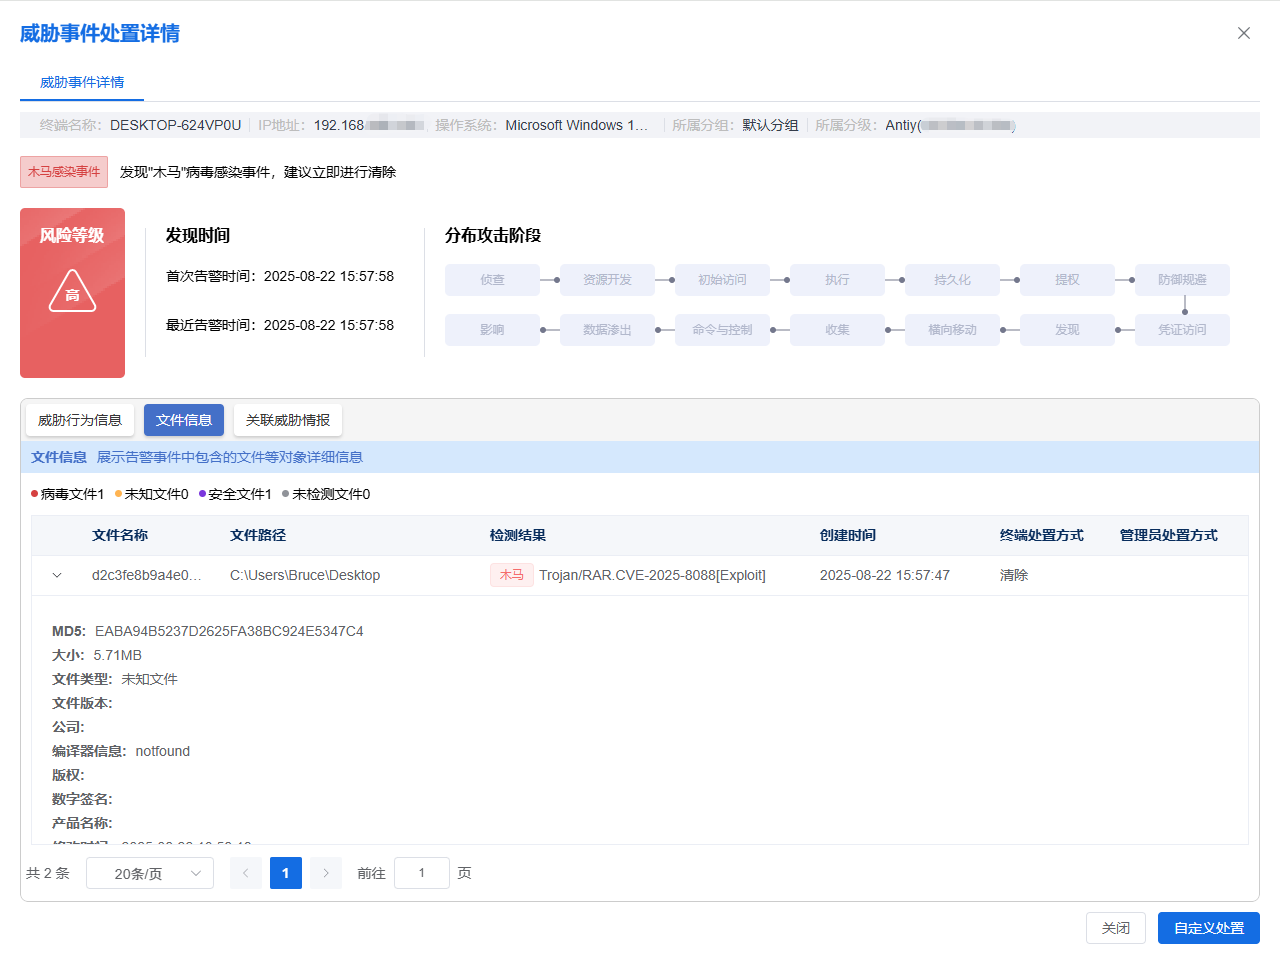Select the 持久化 attack stage node
Screen dimensions: 1280x961
pos(952,280)
